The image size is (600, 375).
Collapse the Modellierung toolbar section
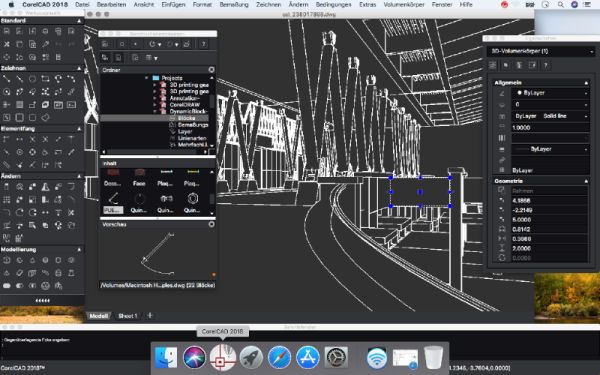tap(79, 249)
